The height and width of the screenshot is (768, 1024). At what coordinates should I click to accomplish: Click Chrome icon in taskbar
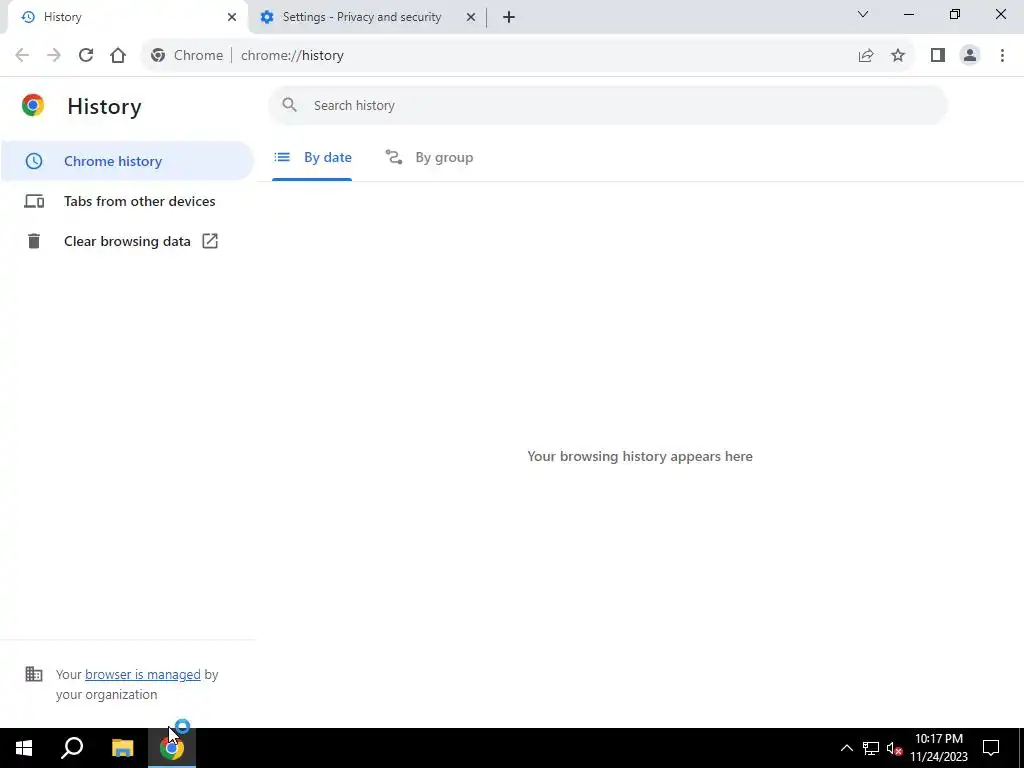click(x=172, y=748)
